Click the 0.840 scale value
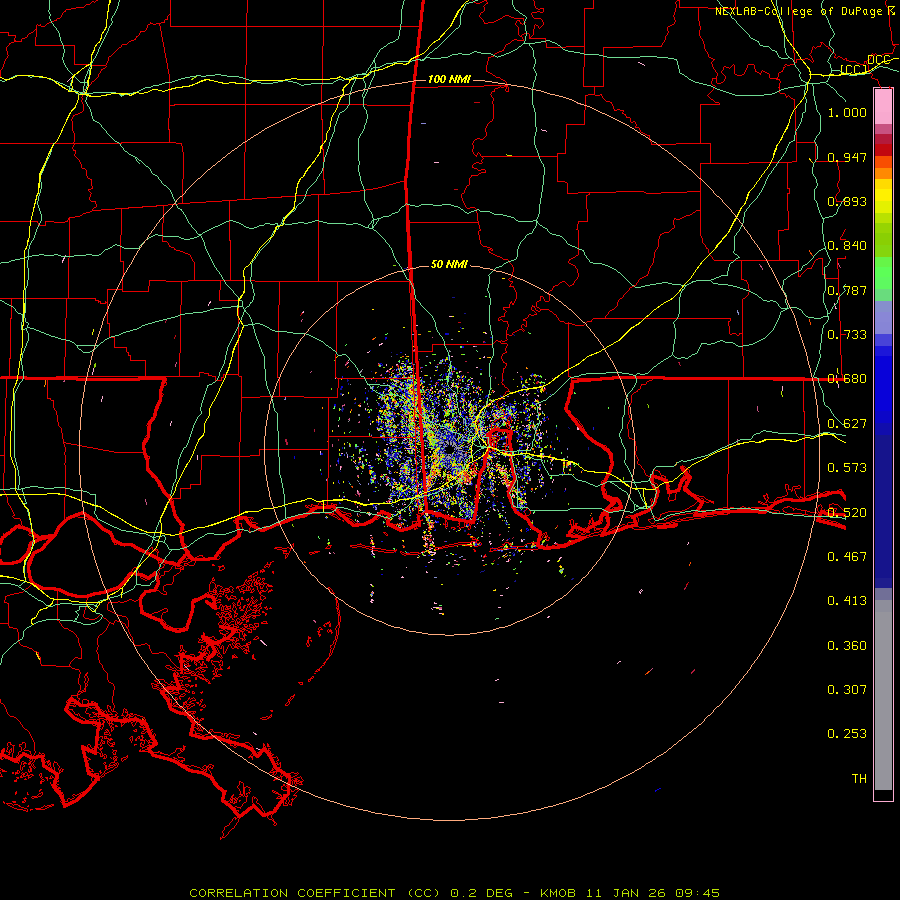Image resolution: width=900 pixels, height=900 pixels. (847, 246)
